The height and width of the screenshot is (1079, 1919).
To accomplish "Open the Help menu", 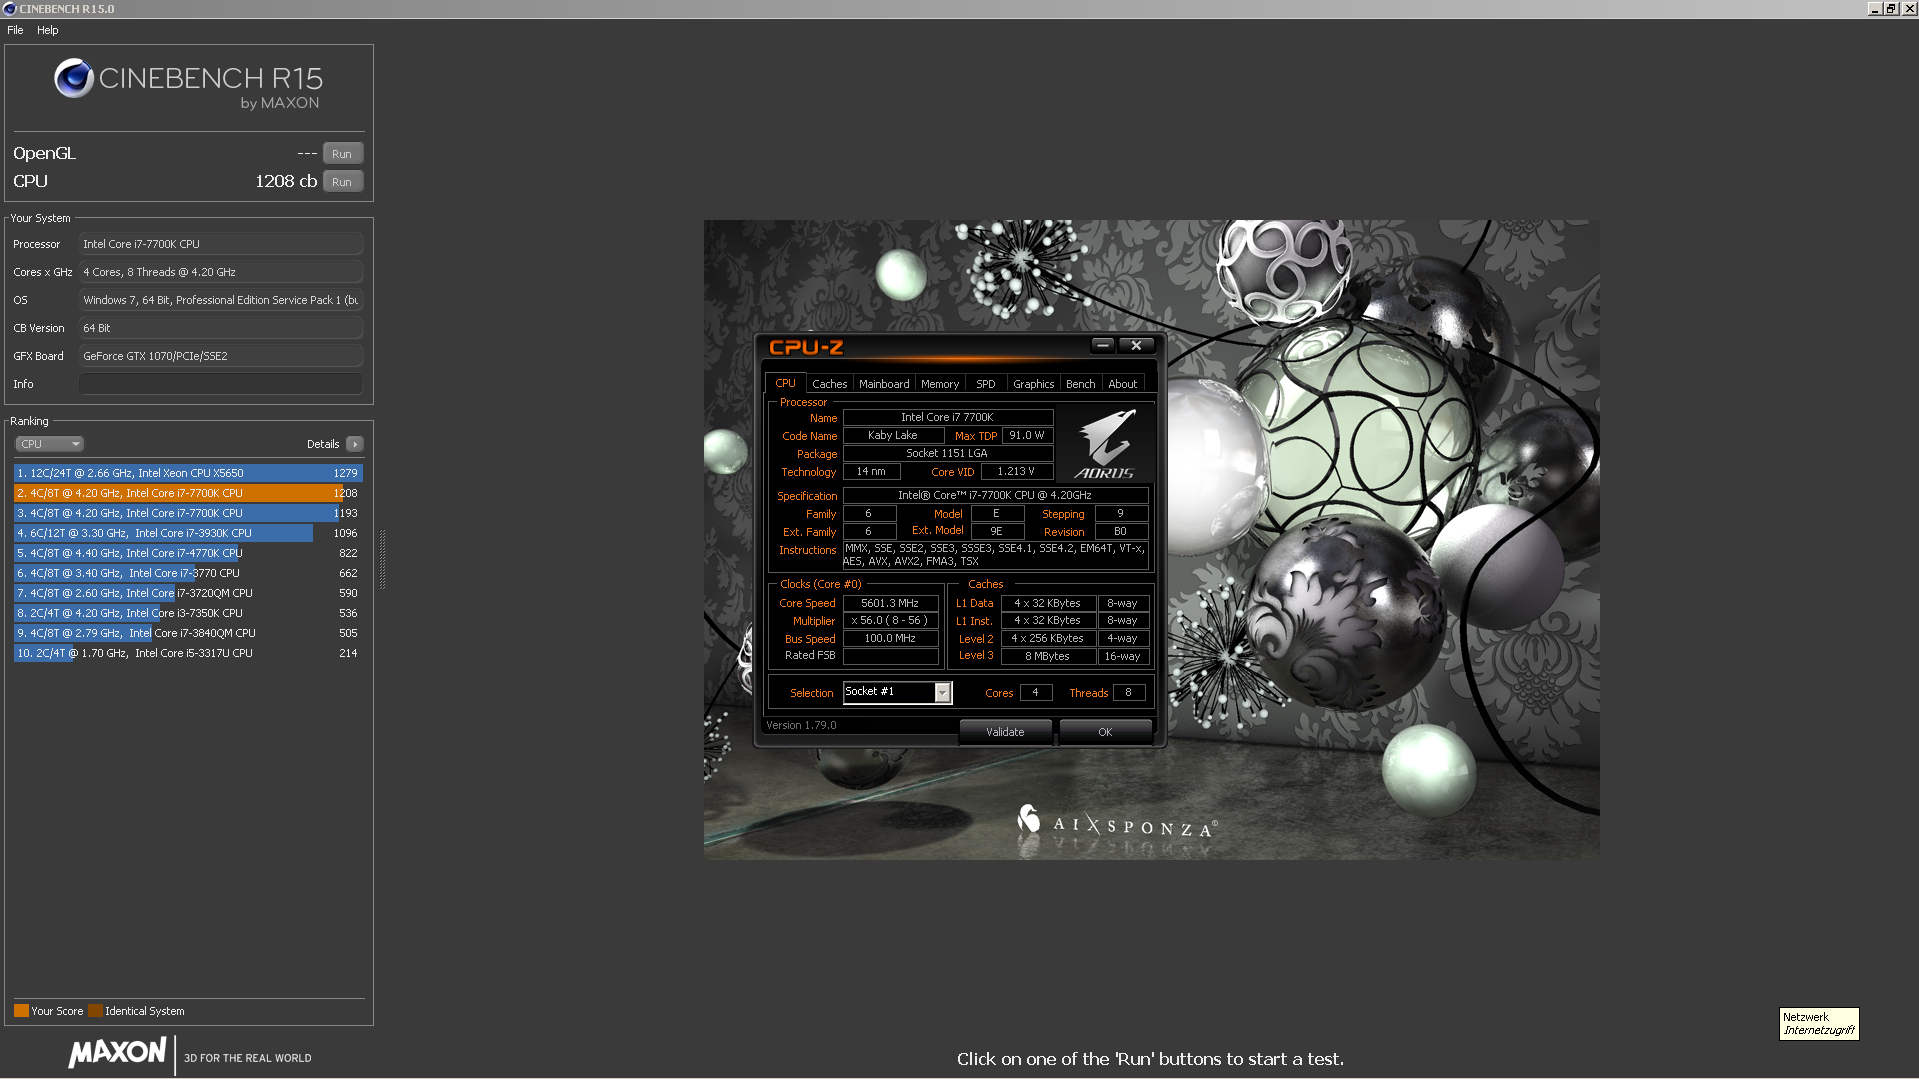I will click(48, 30).
